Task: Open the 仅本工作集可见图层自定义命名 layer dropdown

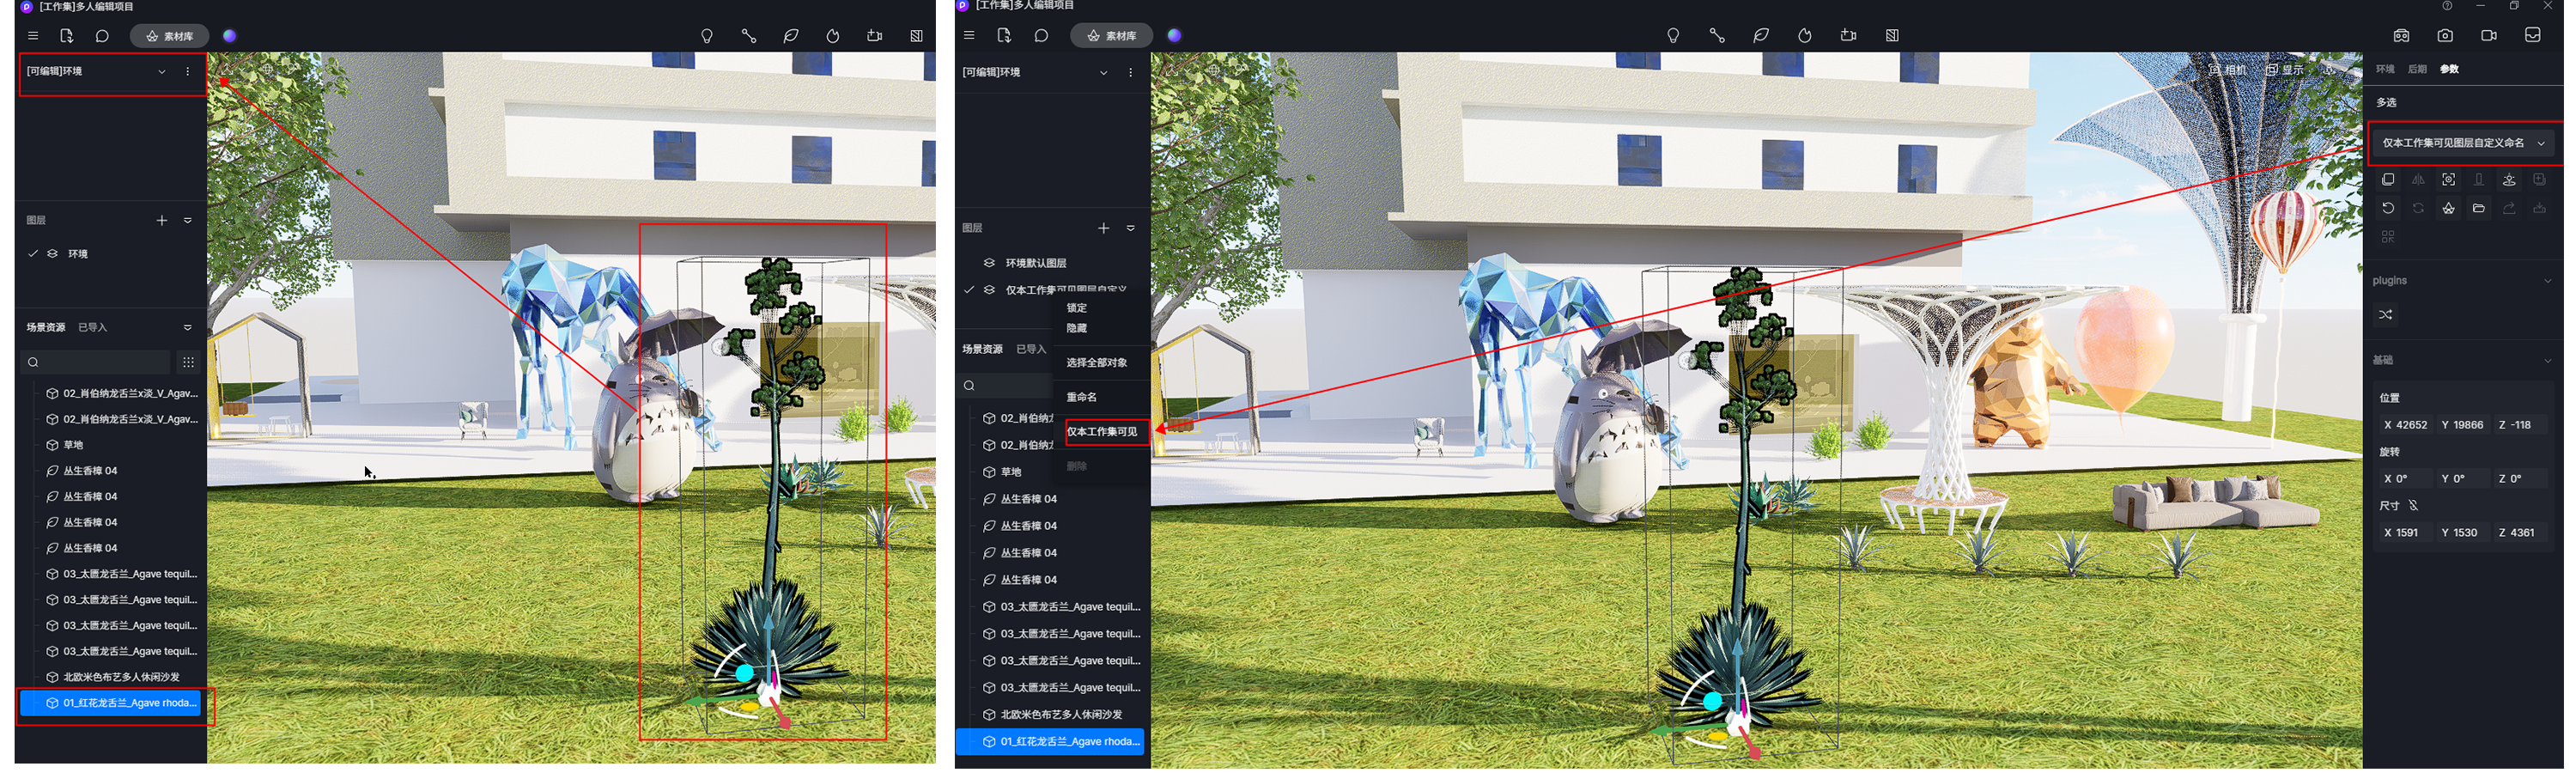Action: (x=2463, y=143)
